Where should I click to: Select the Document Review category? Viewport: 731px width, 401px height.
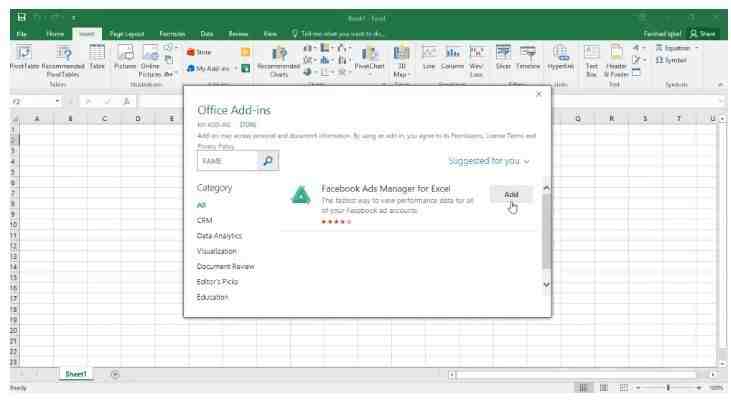226,266
